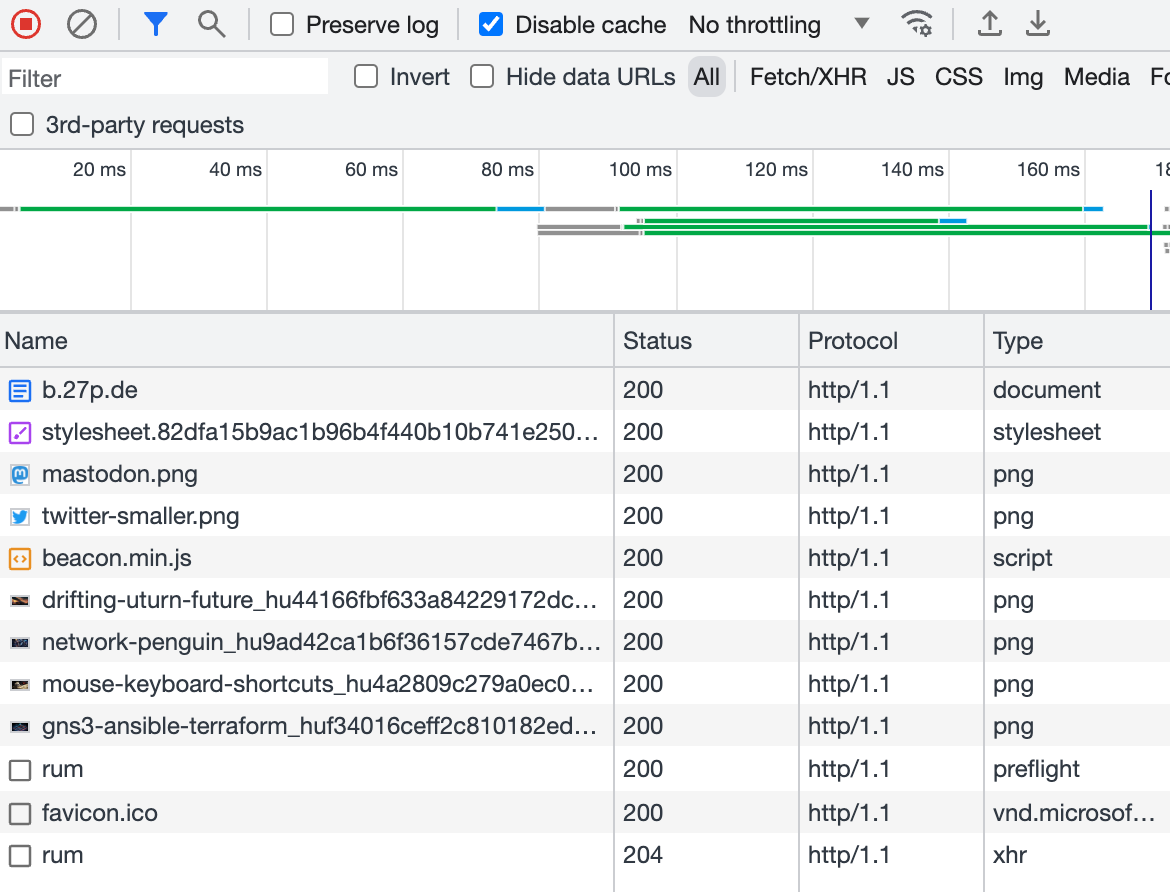Sort requests by Status column header
This screenshot has height=892, width=1170.
point(657,341)
